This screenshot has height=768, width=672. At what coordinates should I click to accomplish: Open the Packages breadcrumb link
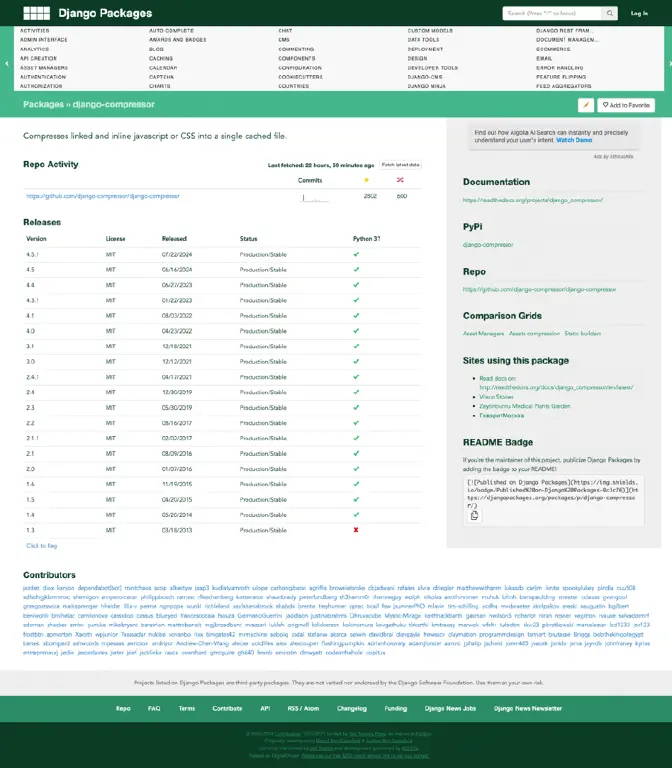pyautogui.click(x=43, y=104)
